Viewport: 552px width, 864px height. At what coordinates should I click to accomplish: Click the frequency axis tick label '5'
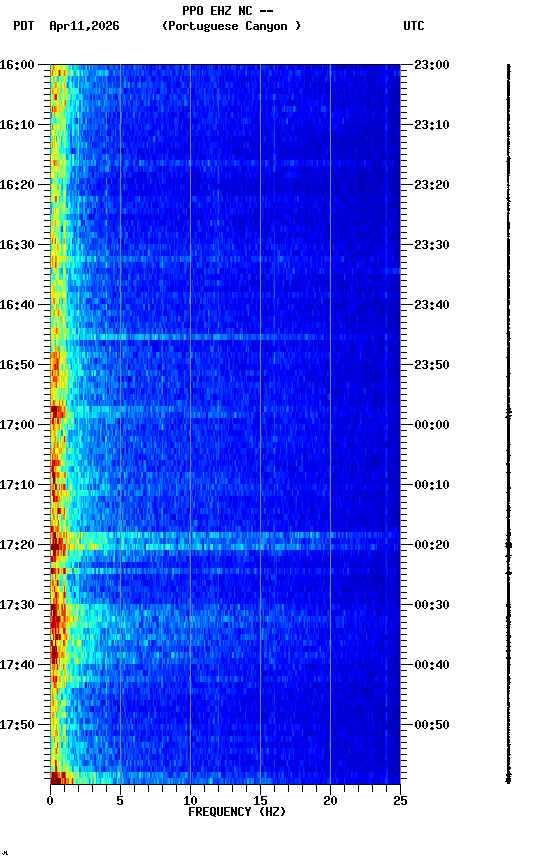coord(120,801)
